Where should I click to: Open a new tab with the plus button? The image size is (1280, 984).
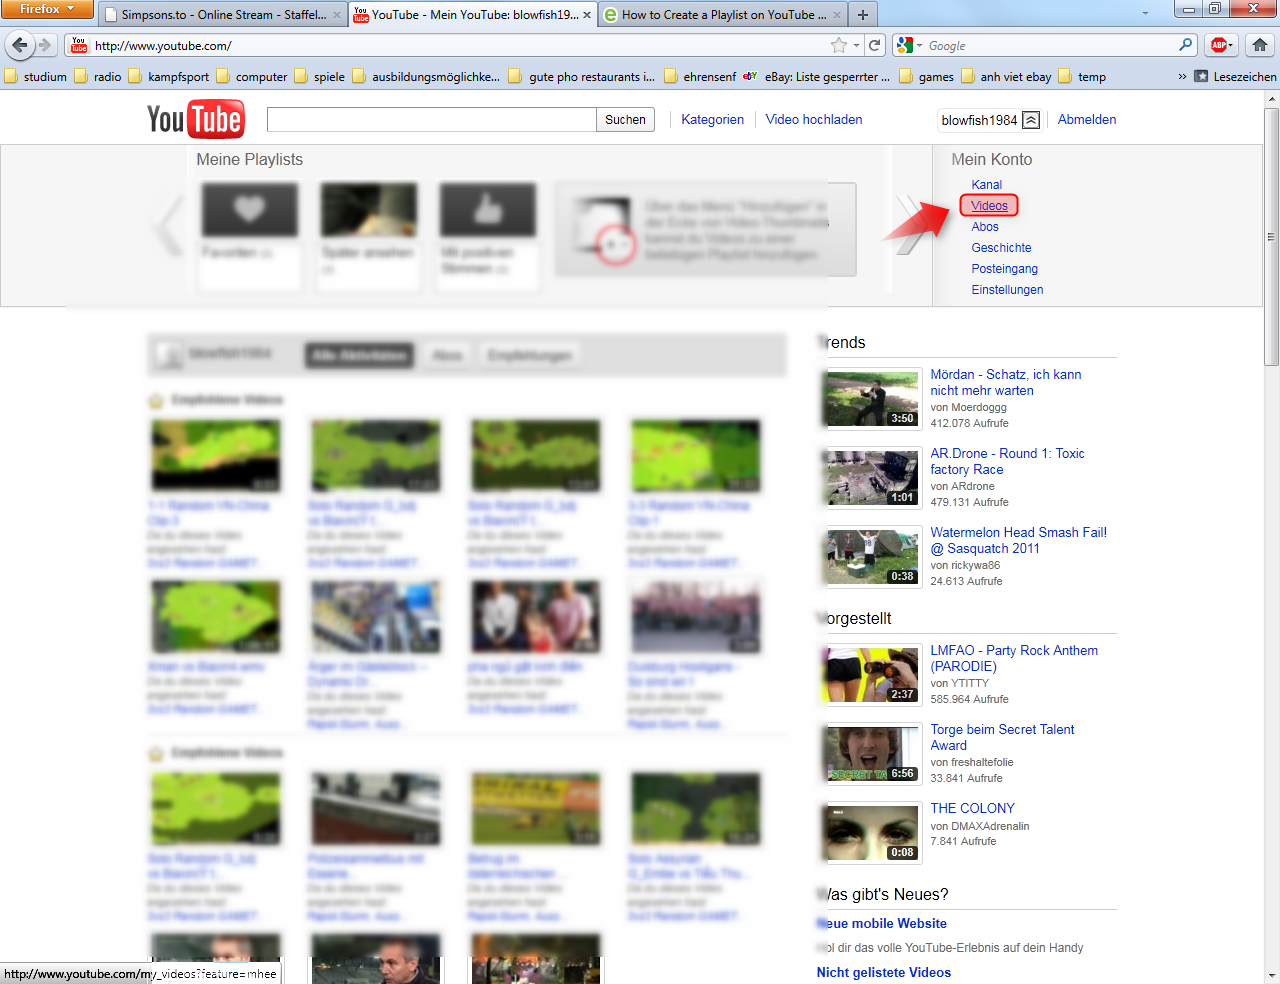(863, 15)
